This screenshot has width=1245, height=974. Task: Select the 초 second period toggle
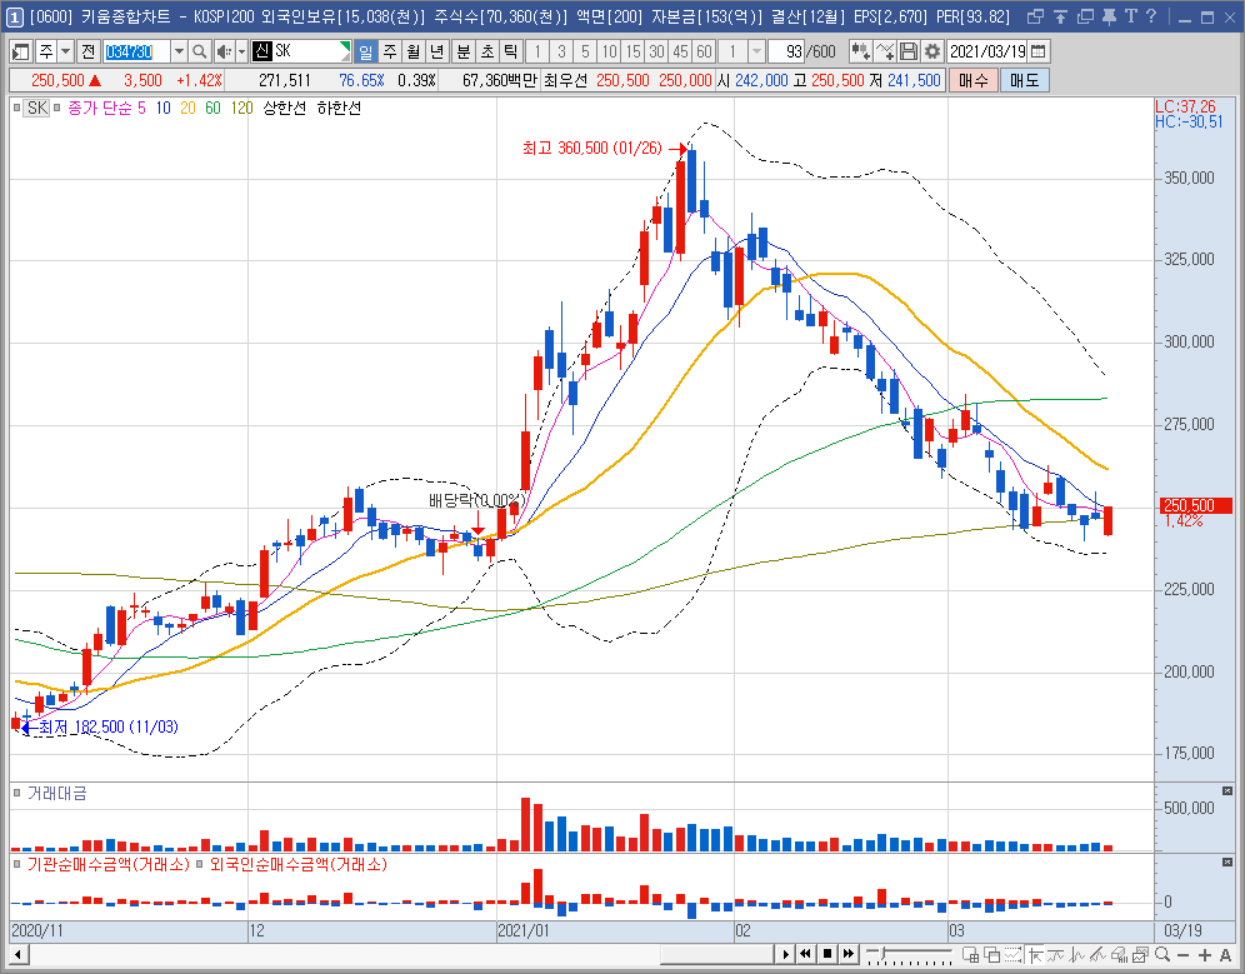487,51
